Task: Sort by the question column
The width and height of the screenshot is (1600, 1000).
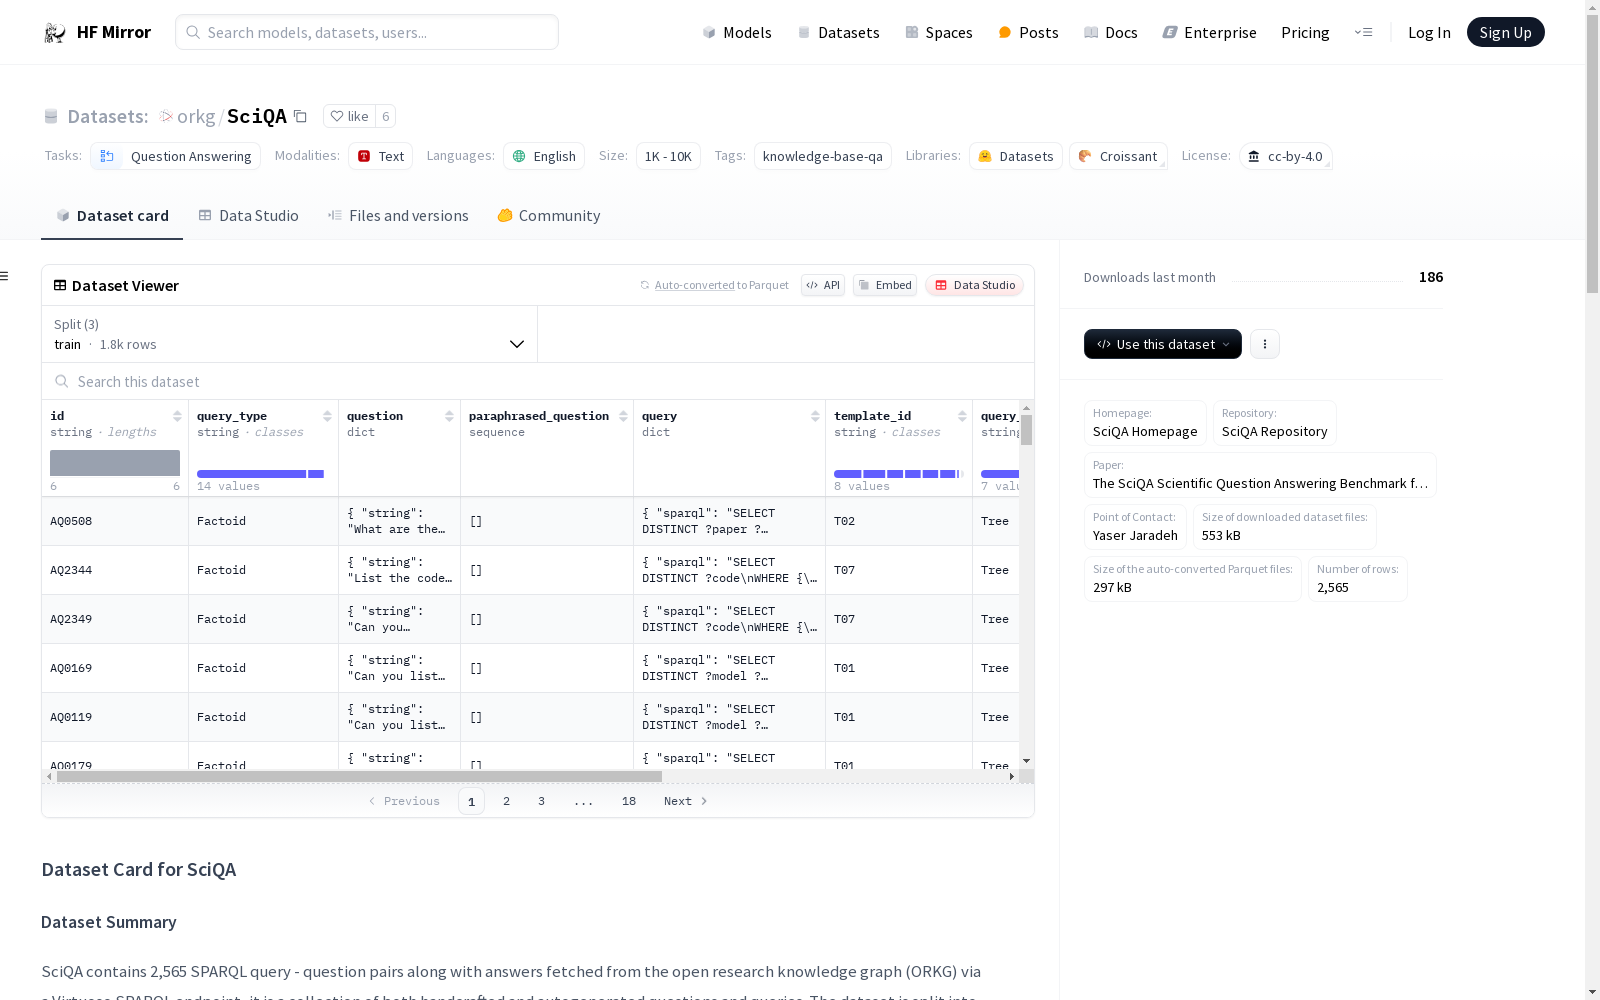Action: coord(449,416)
